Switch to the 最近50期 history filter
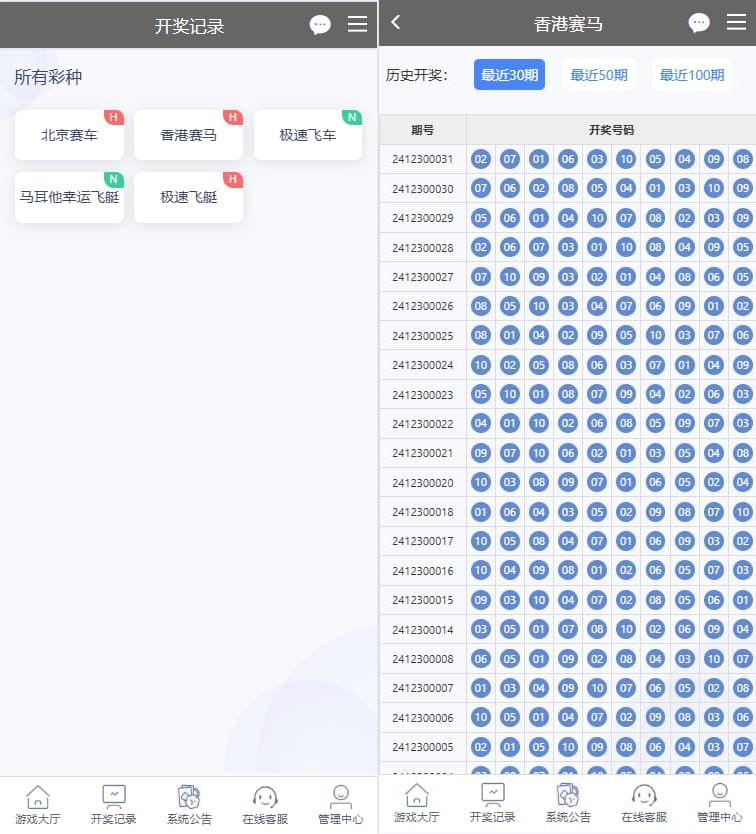This screenshot has width=756, height=834. (599, 75)
